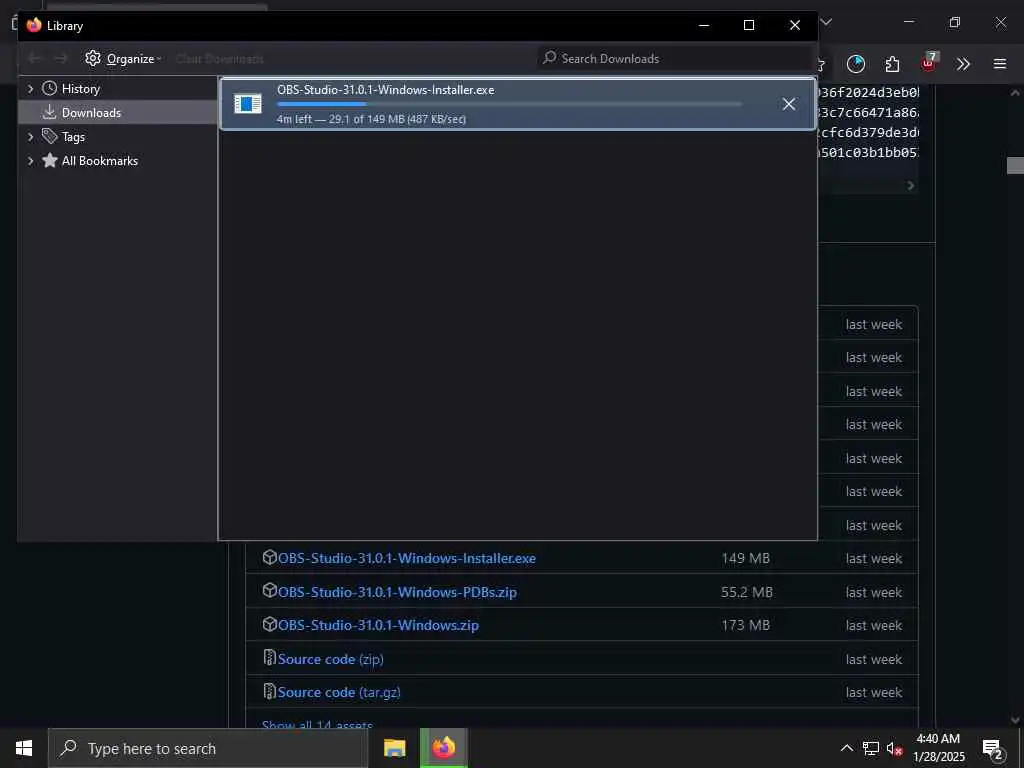Open Source code (tar.gz) link

339,692
